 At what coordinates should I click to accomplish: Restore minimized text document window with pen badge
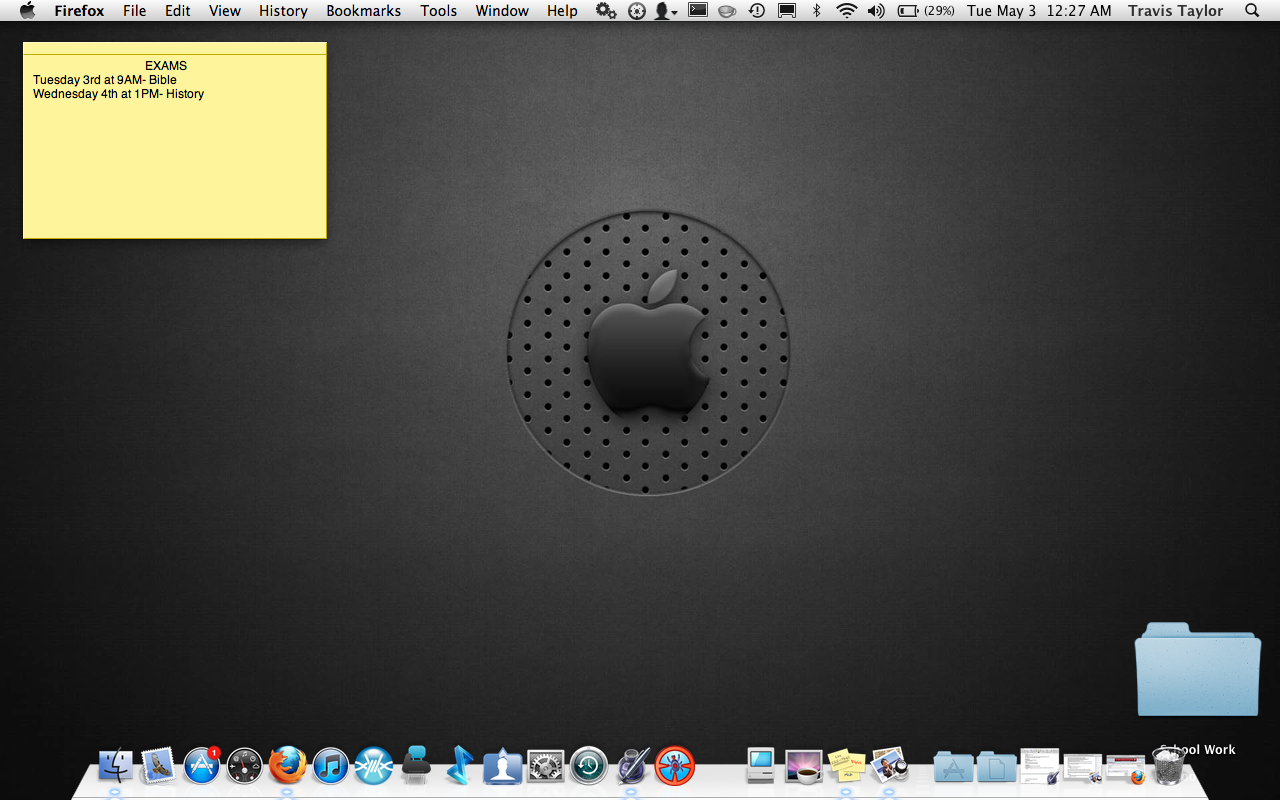coord(1040,766)
